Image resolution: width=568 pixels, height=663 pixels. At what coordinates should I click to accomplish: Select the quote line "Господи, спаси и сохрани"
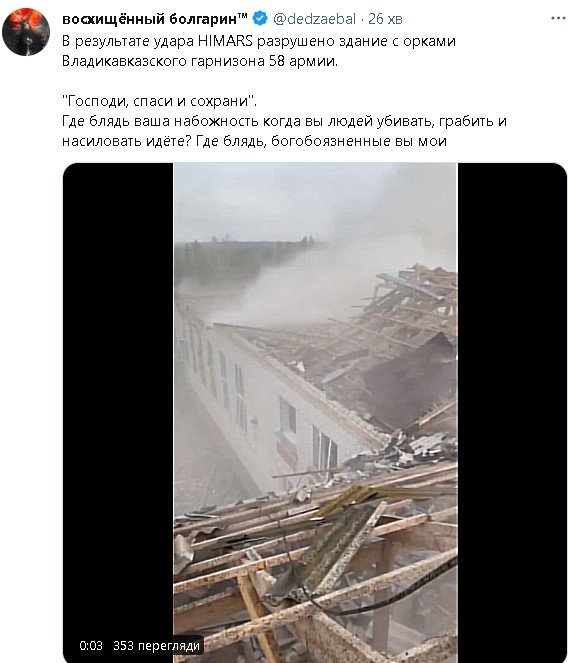click(x=159, y=101)
